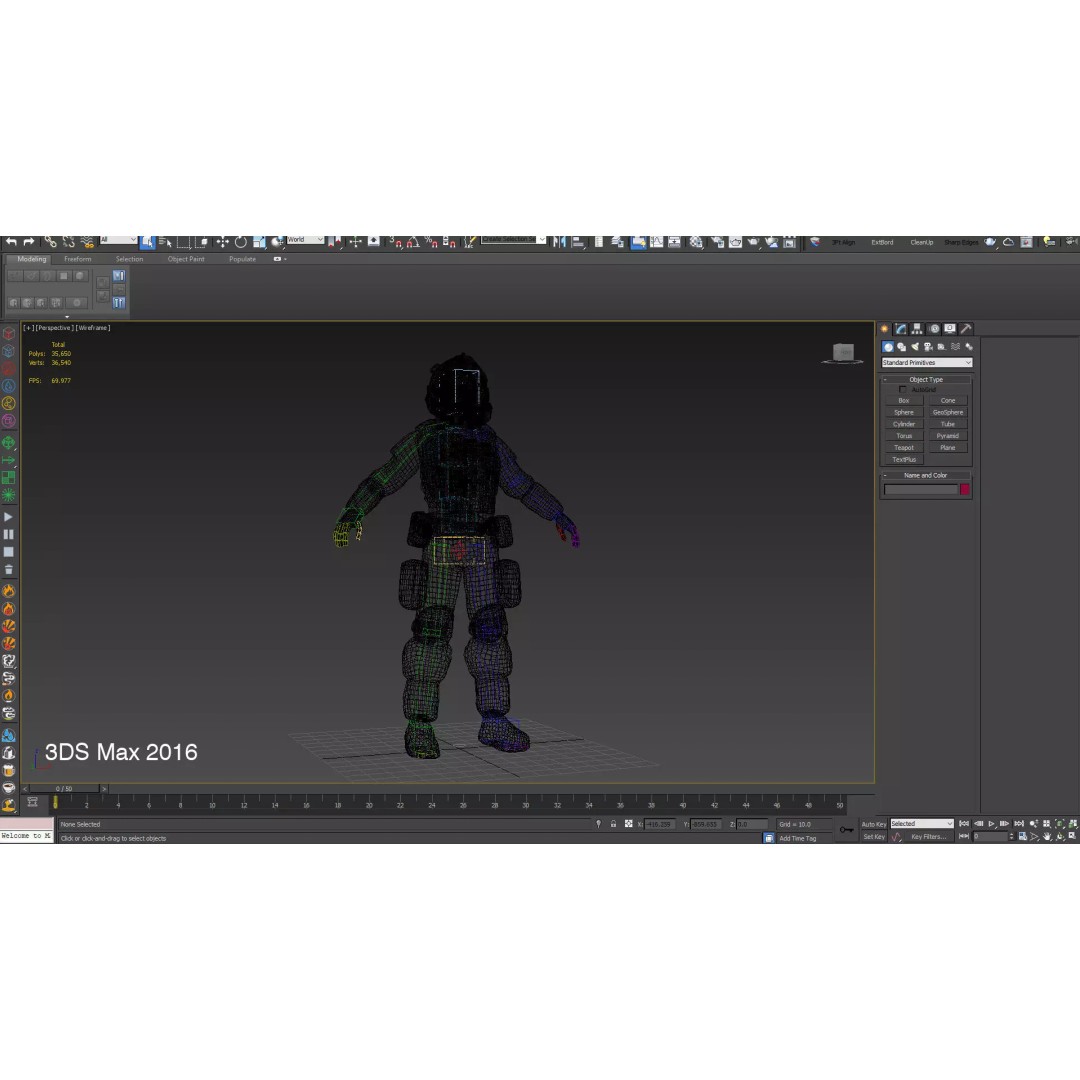Screen dimensions: 1080x1080
Task: Open the Create panel star tab
Action: [x=884, y=329]
